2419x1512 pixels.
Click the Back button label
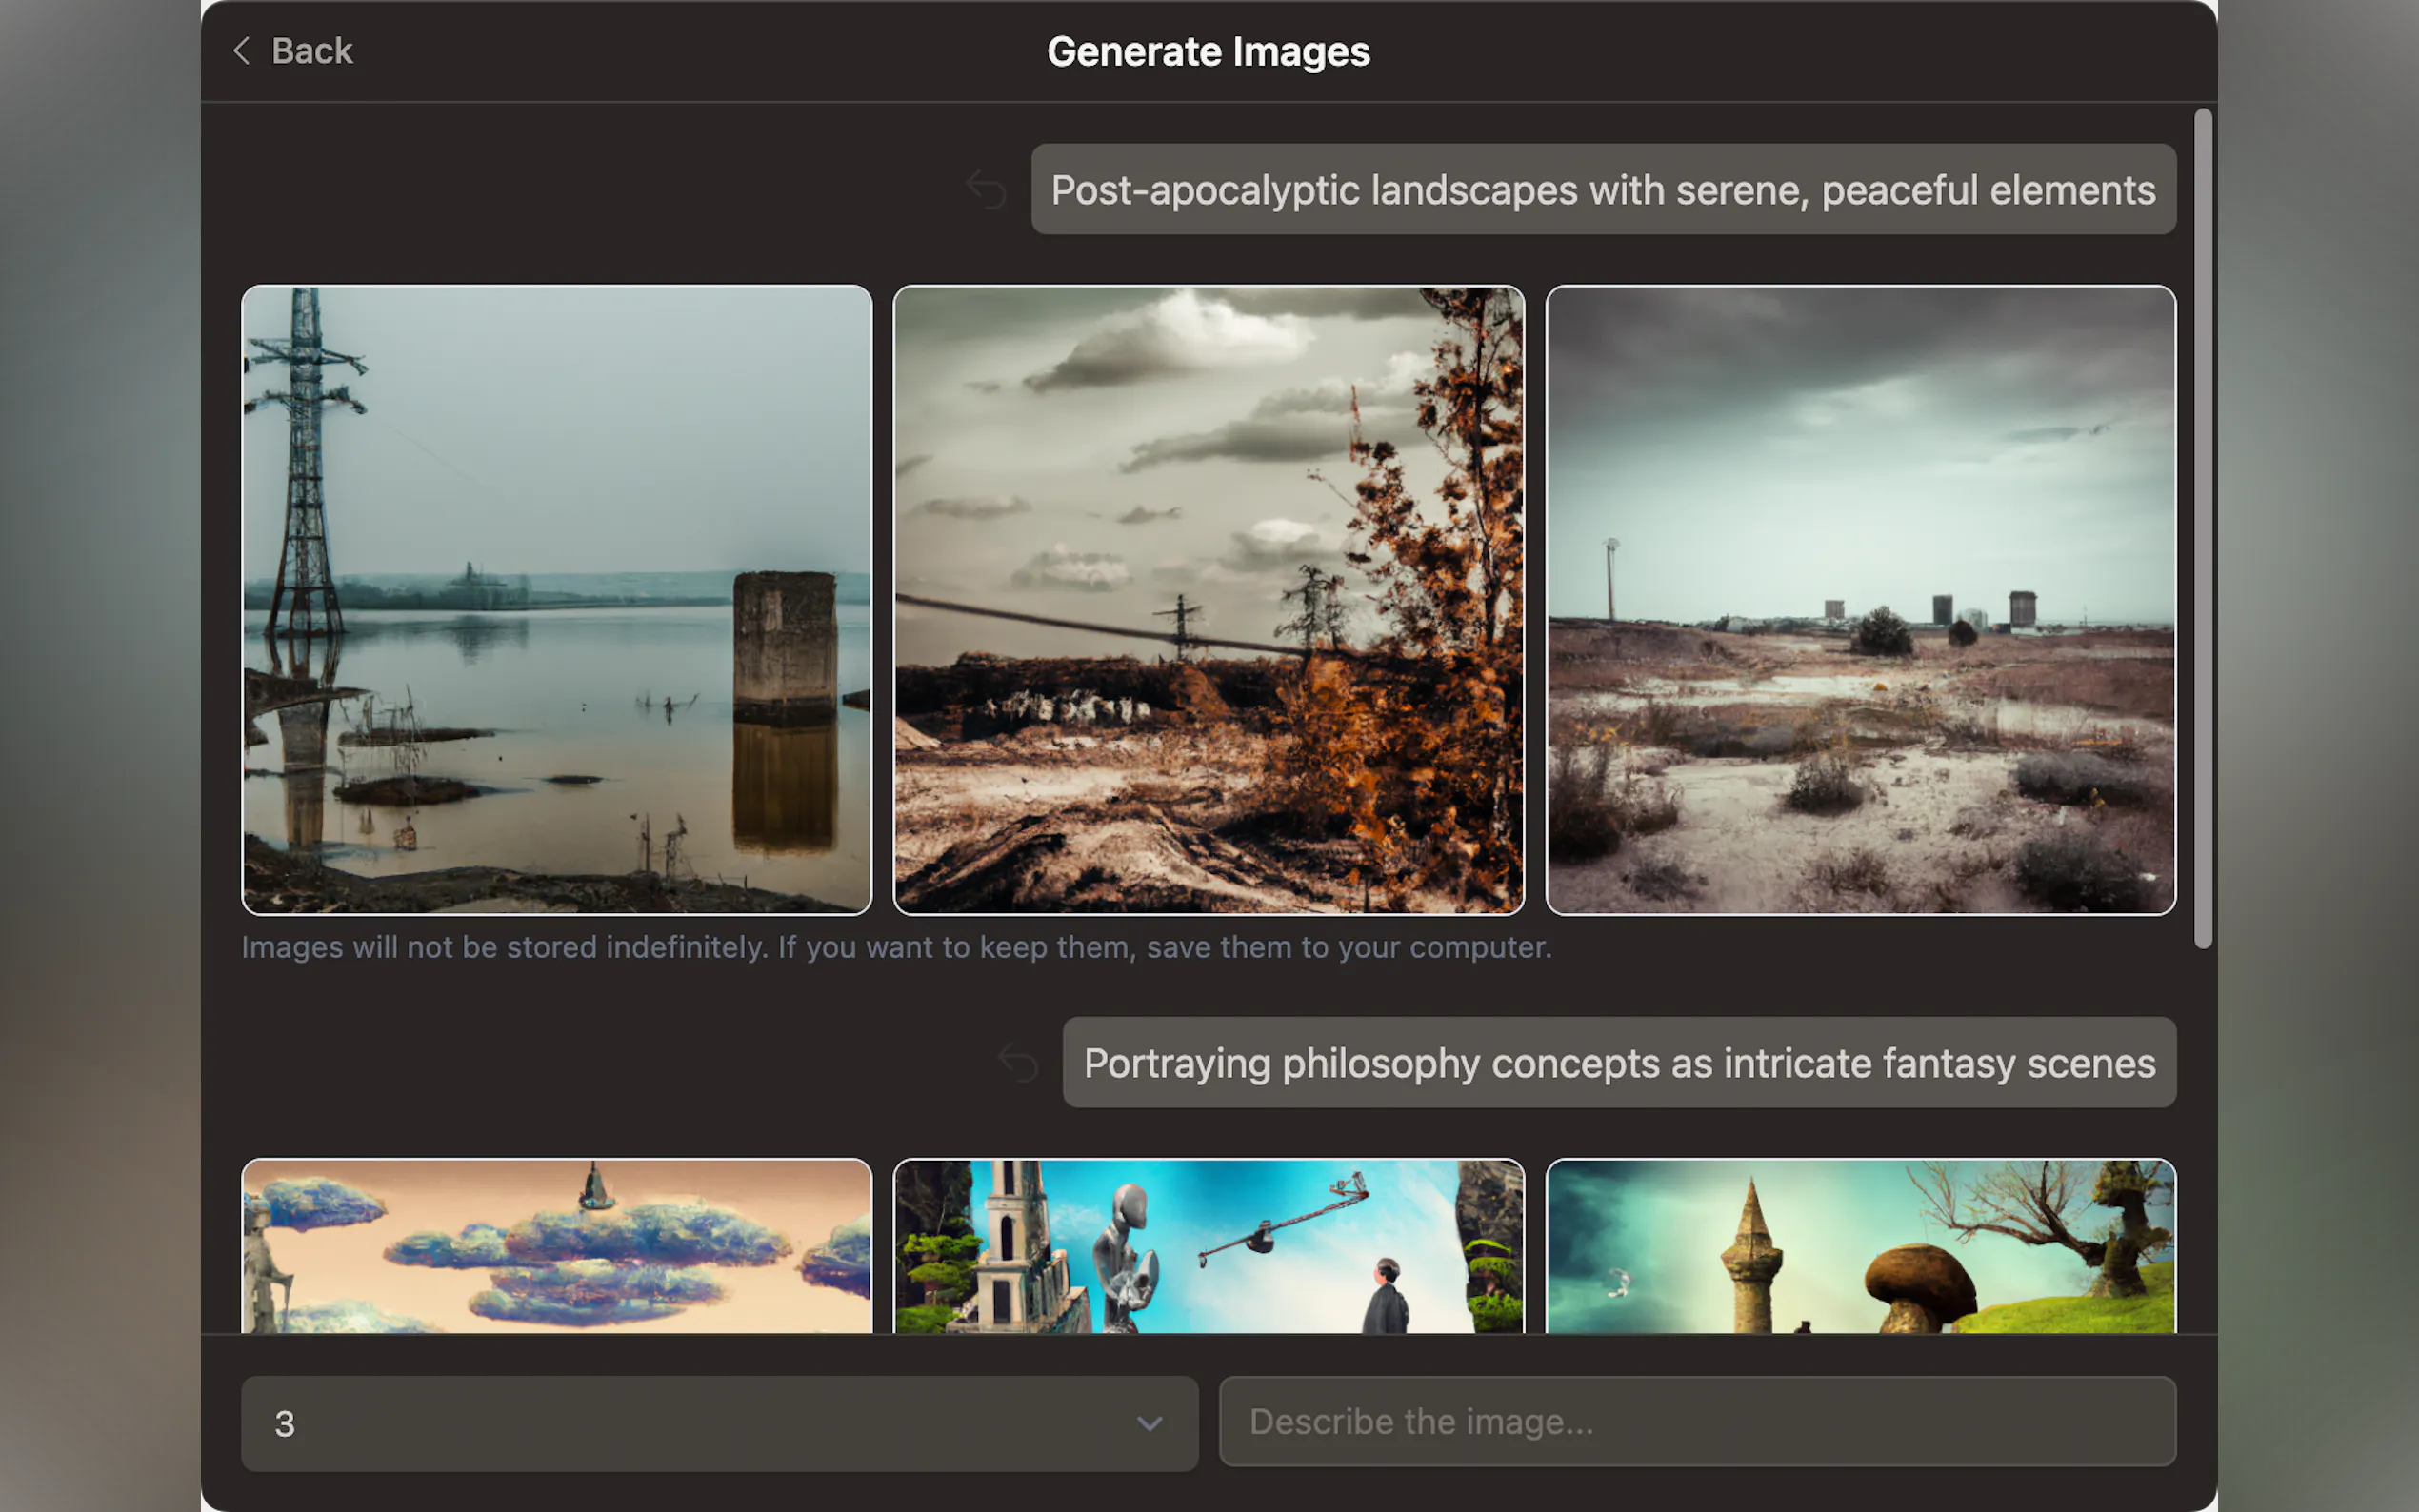[x=311, y=51]
